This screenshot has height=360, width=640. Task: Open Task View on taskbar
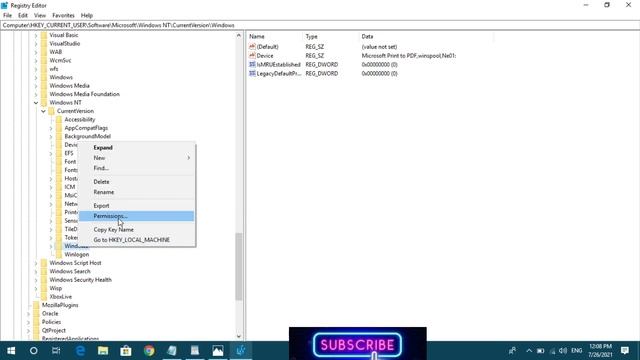[56, 351]
